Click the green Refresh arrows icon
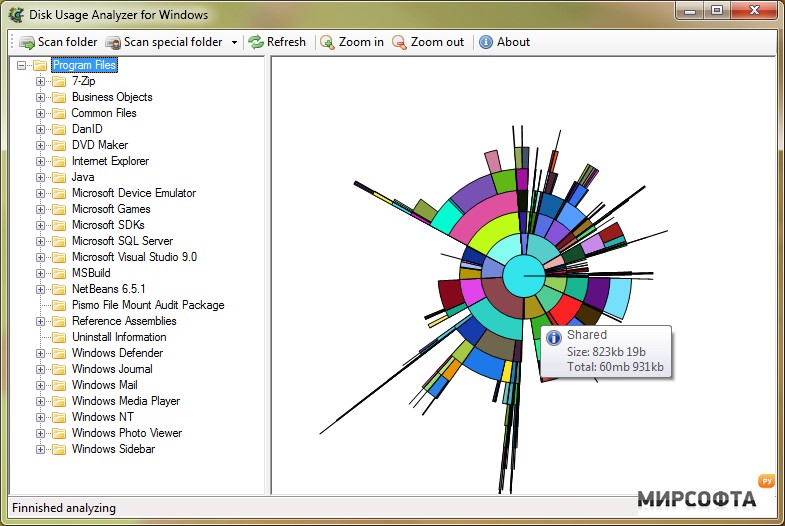The image size is (785, 526). pos(256,42)
